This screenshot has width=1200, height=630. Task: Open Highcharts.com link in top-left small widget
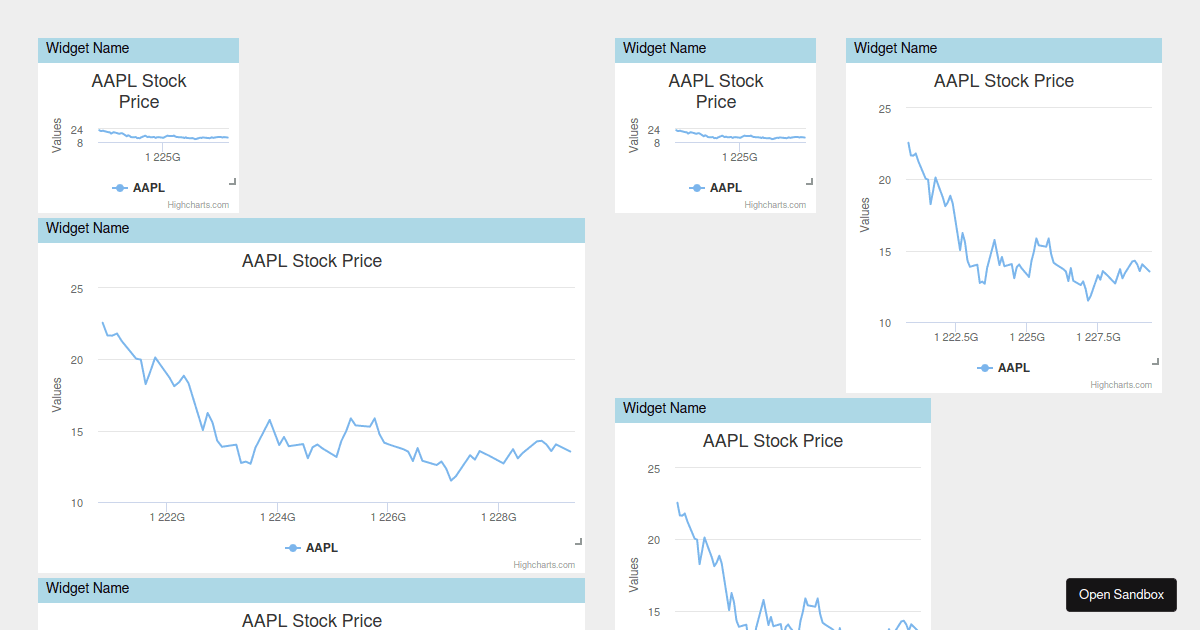(198, 205)
